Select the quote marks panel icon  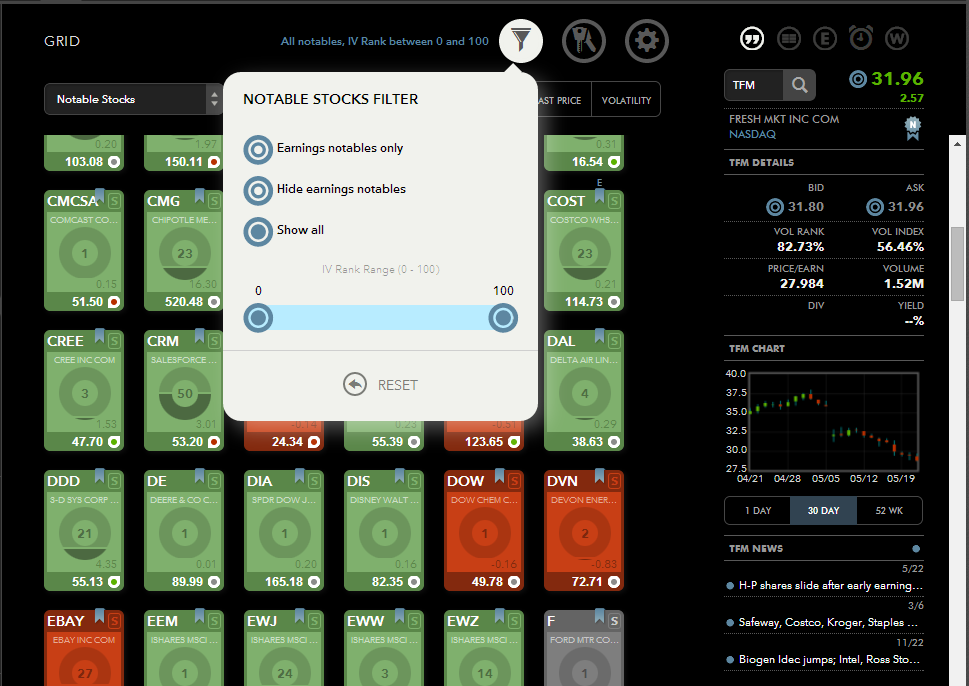[752, 39]
